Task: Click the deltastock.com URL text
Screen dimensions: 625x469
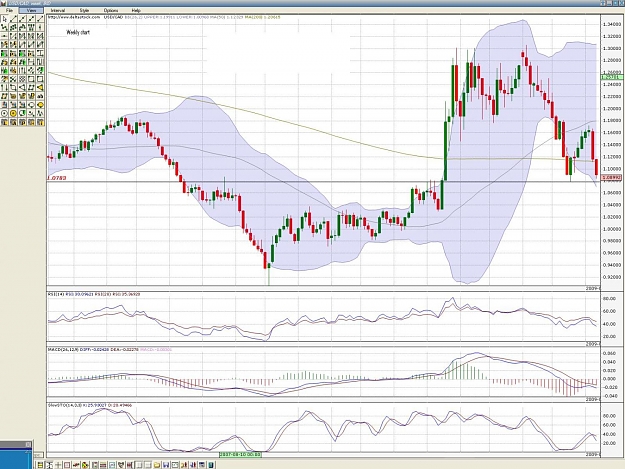Action: click(x=74, y=17)
